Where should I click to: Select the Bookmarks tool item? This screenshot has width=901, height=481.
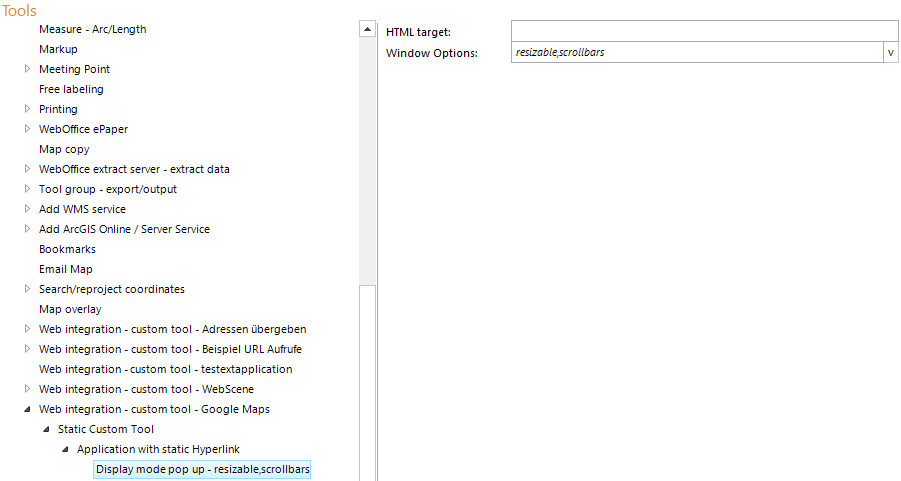67,249
